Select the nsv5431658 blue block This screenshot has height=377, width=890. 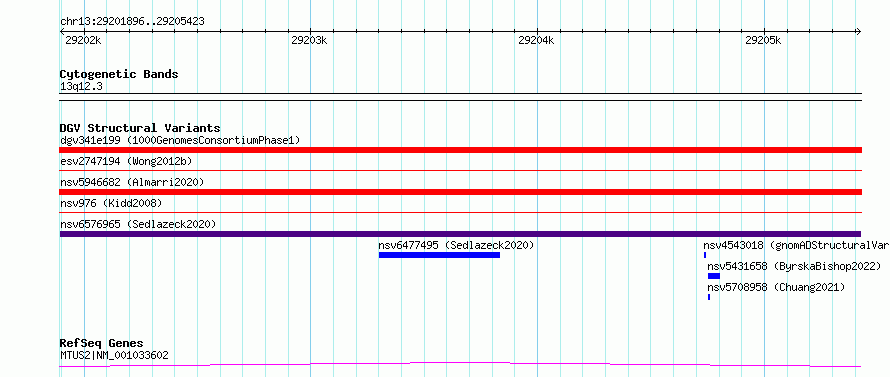713,276
